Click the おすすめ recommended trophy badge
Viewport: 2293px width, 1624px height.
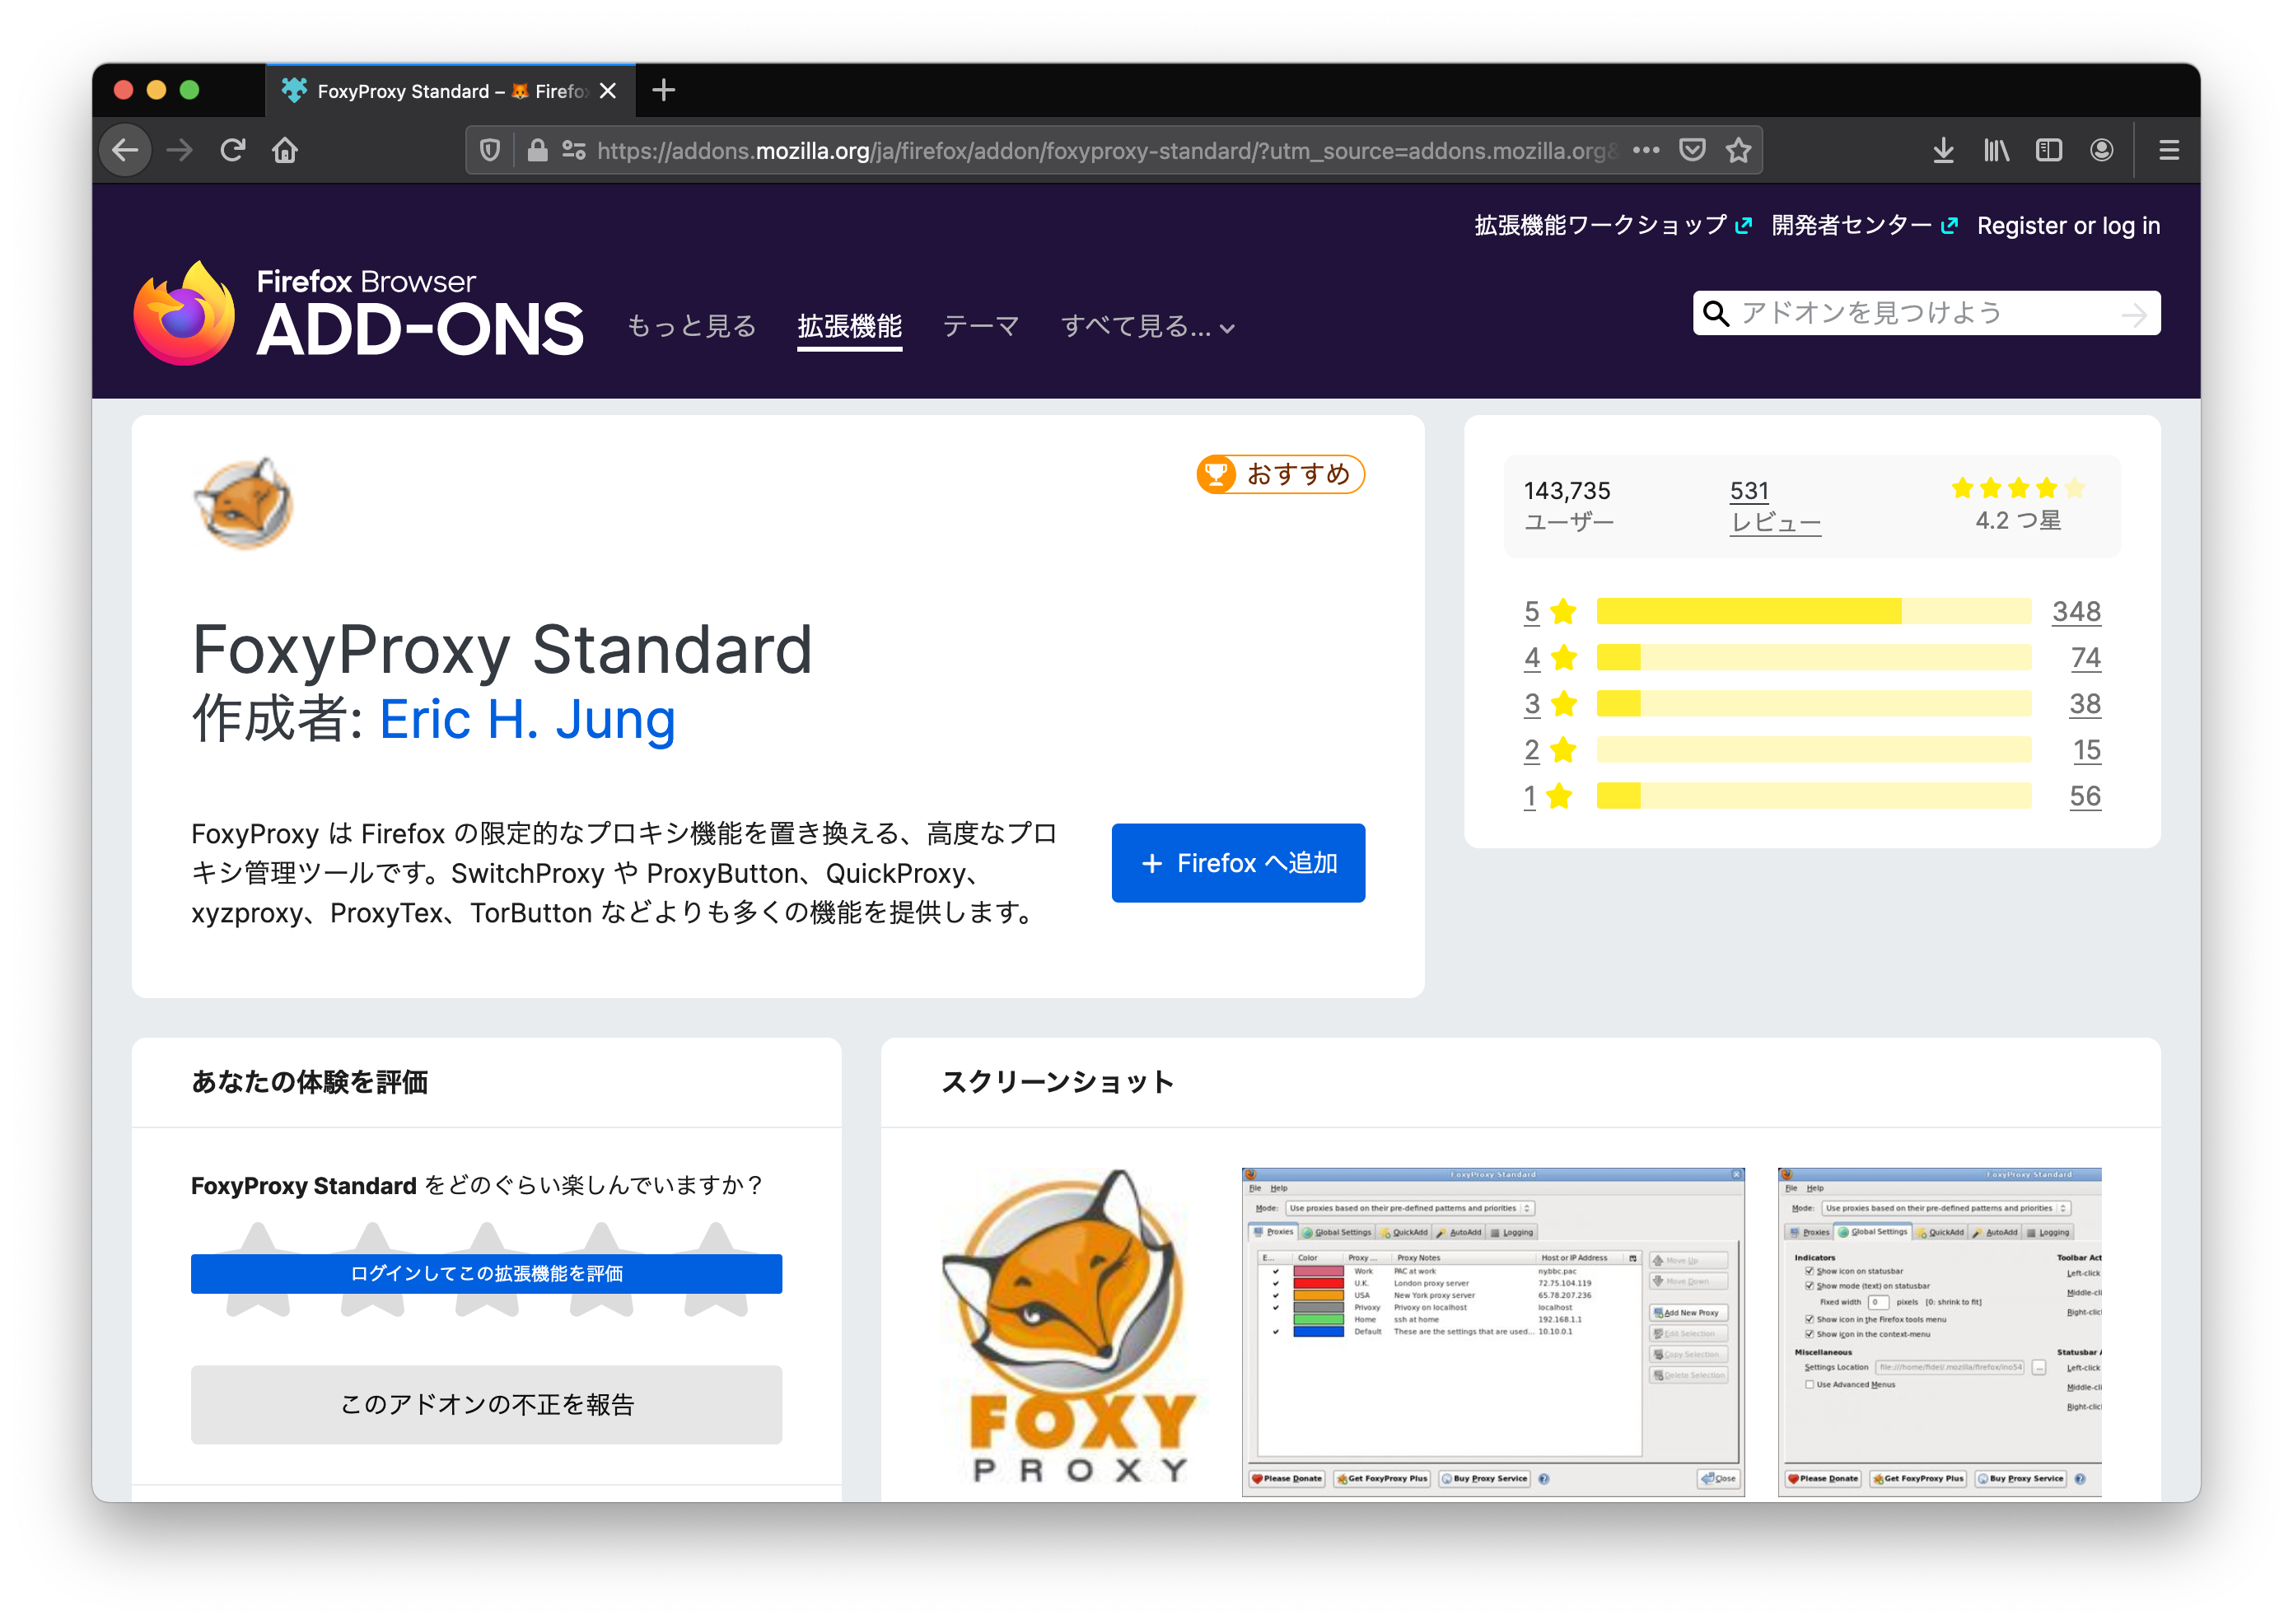point(1280,474)
